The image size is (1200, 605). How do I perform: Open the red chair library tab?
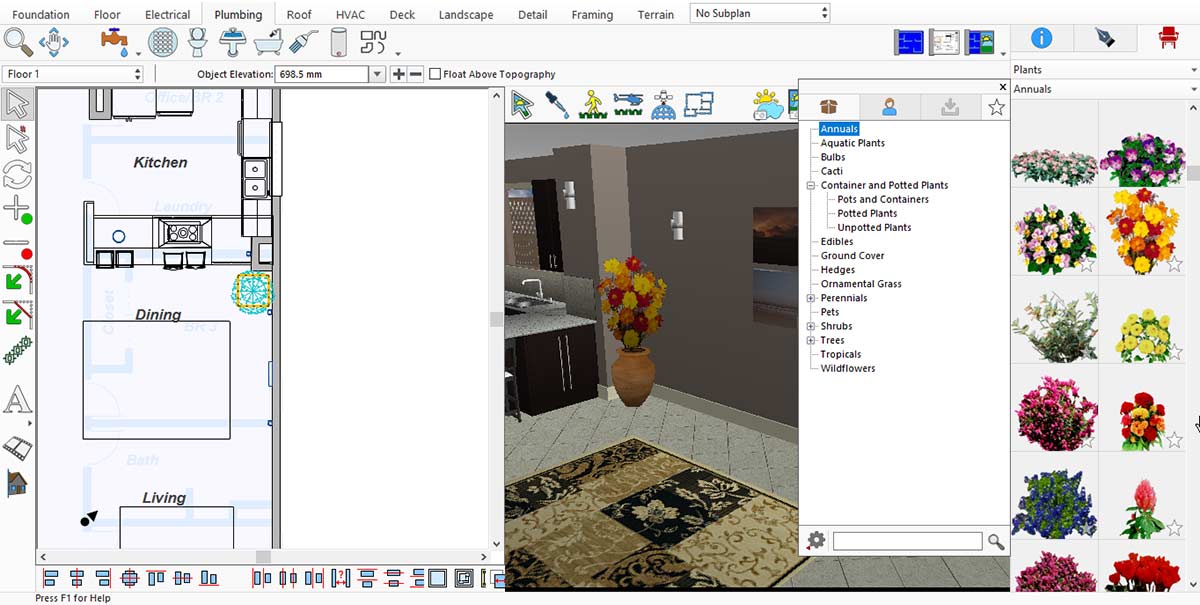click(x=1167, y=39)
